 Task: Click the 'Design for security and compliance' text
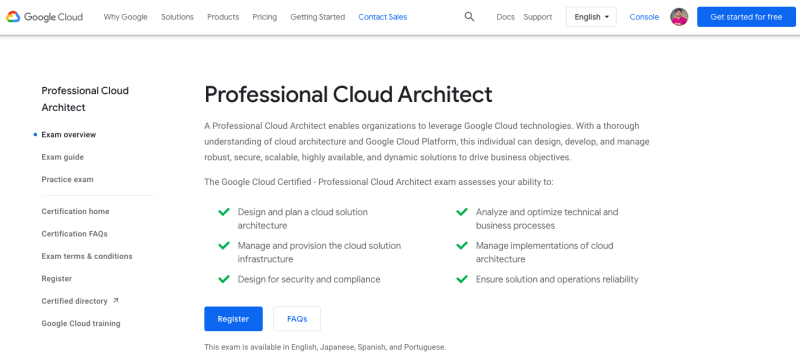pyautogui.click(x=309, y=279)
